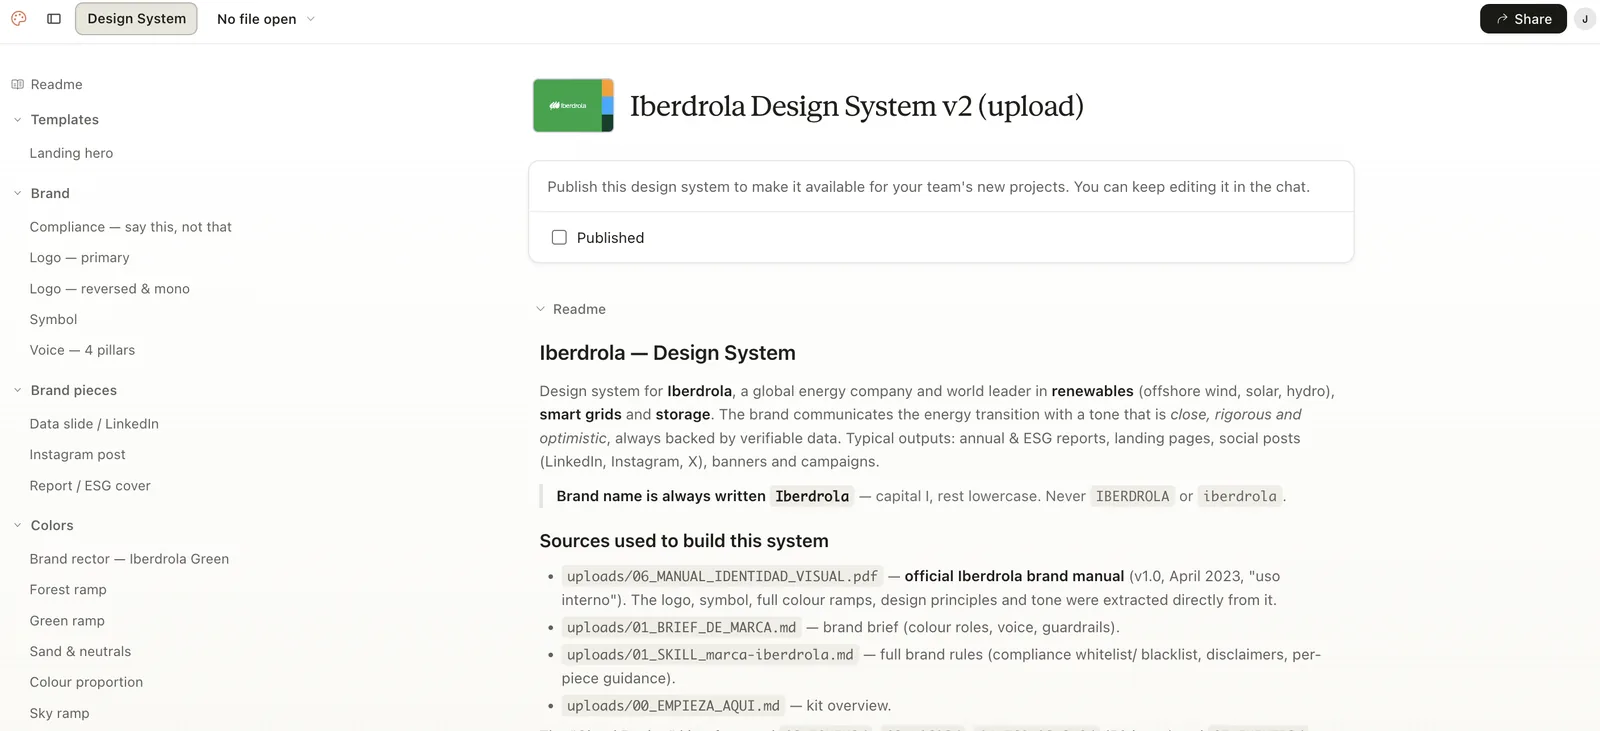
Task: Select Logo — reversed & mono item
Action: [x=109, y=288]
